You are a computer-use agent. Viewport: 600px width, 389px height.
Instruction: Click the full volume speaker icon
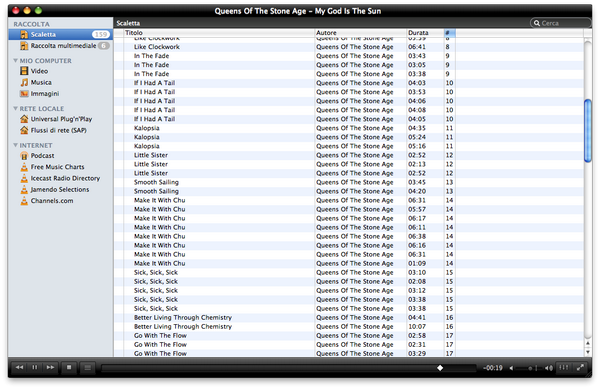tap(549, 368)
